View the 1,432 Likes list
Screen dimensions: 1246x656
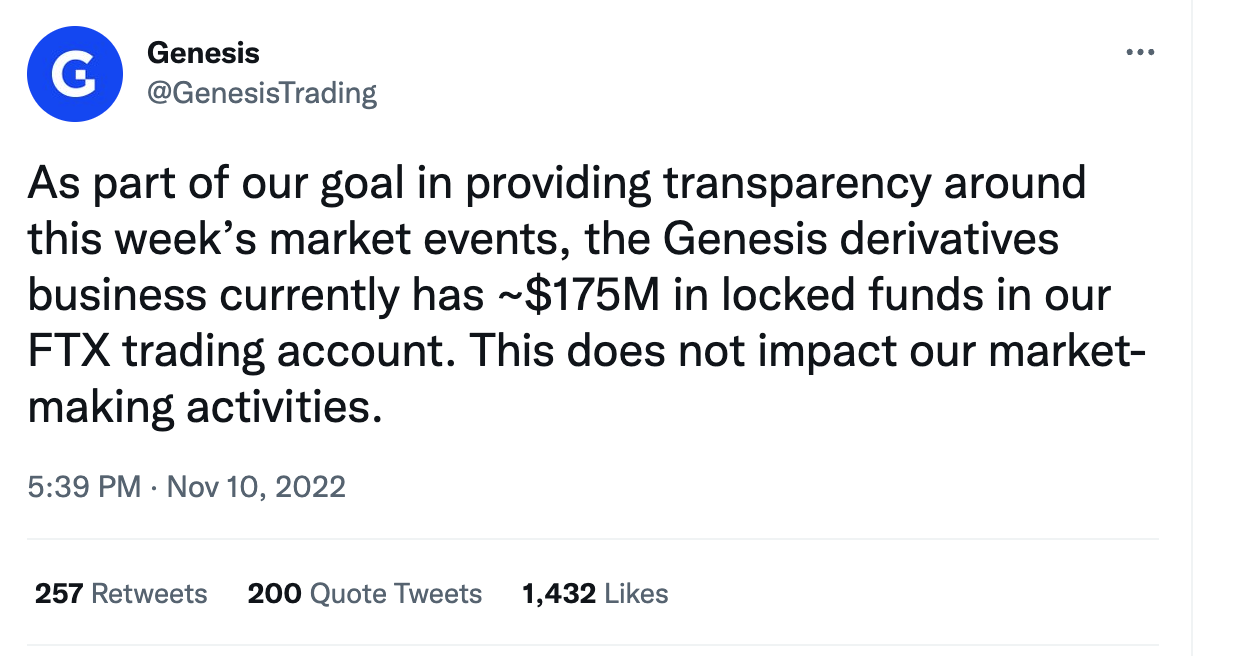[595, 593]
